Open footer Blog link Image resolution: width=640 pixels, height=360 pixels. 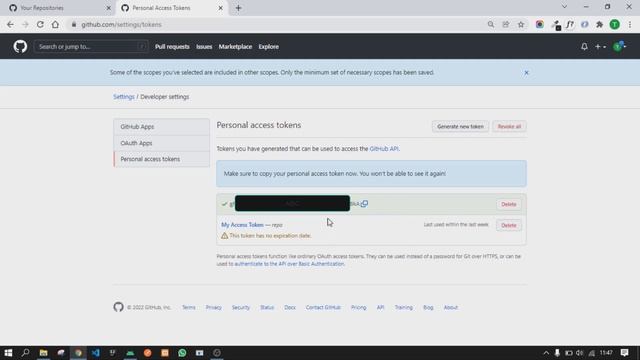[428, 307]
